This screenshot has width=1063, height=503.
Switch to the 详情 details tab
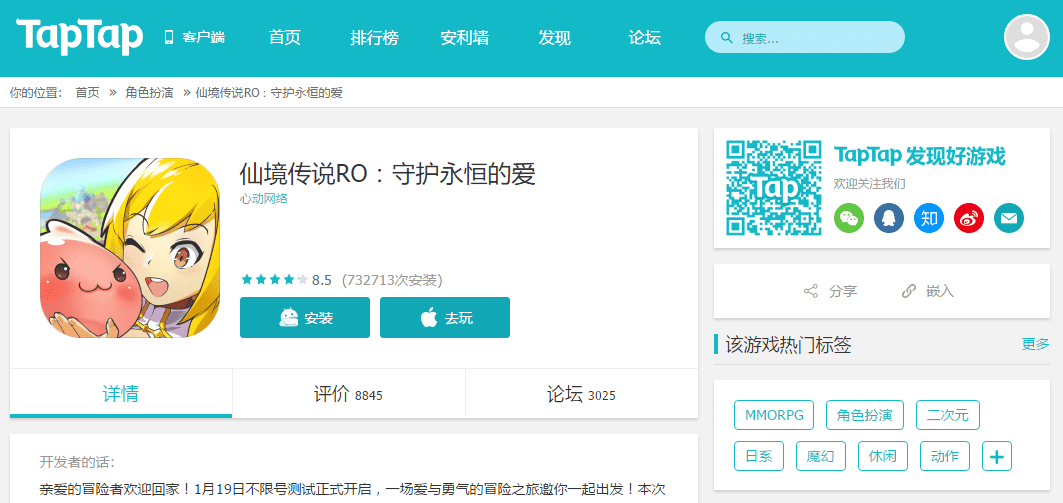121,394
